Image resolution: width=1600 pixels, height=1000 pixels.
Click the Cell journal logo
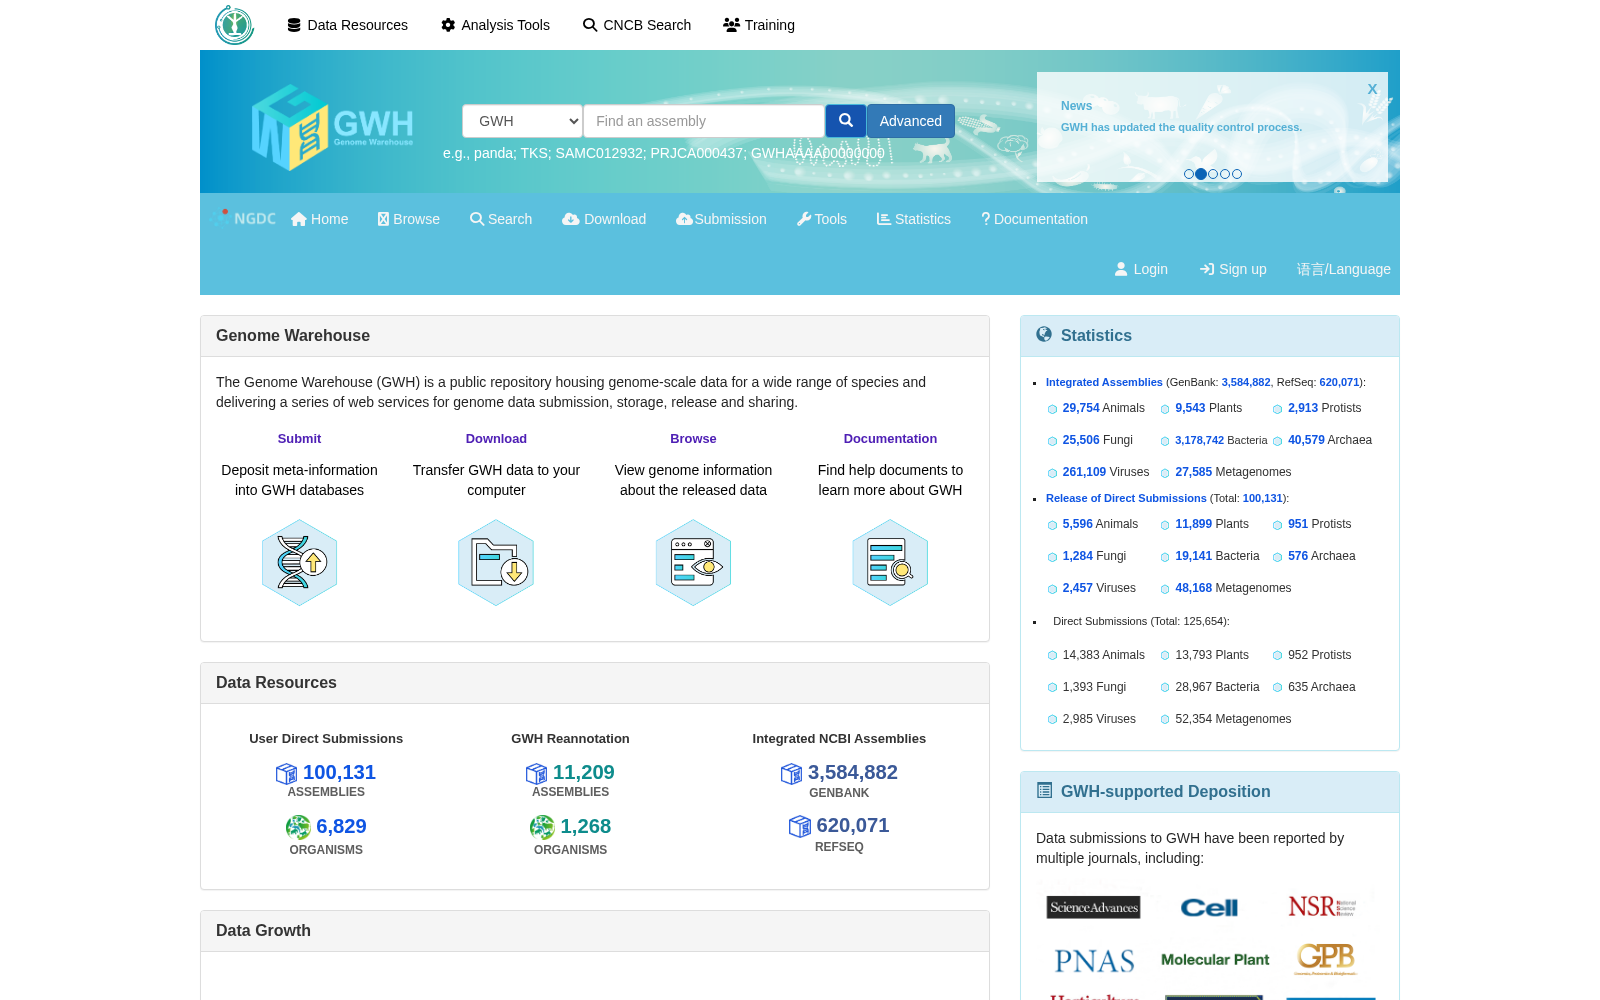[x=1209, y=907]
